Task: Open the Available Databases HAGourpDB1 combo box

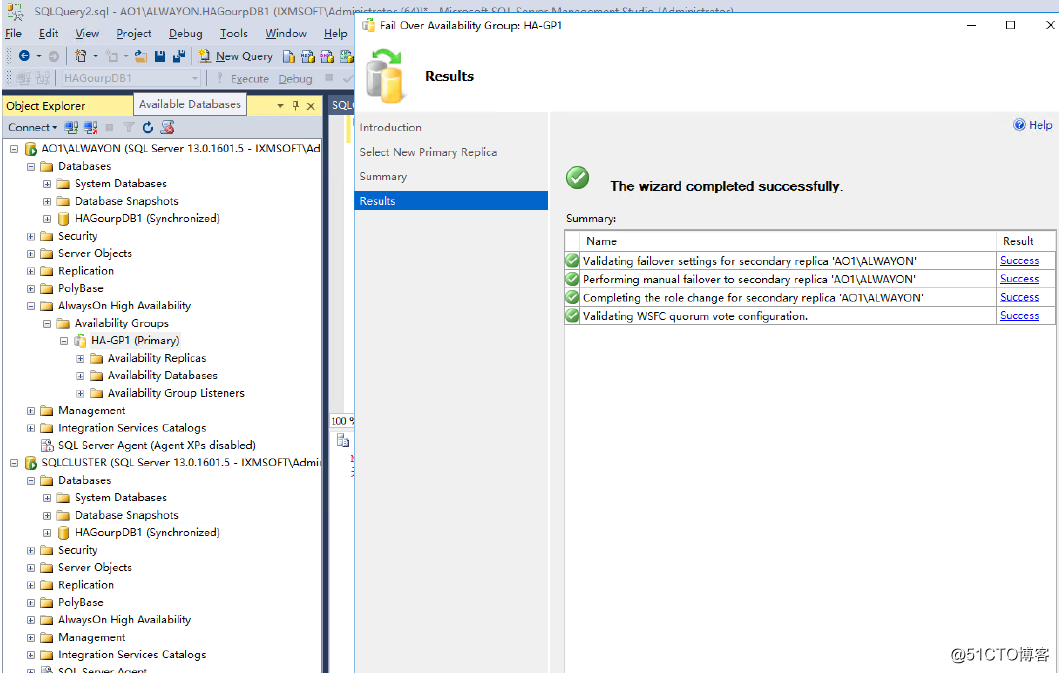Action: (x=132, y=78)
